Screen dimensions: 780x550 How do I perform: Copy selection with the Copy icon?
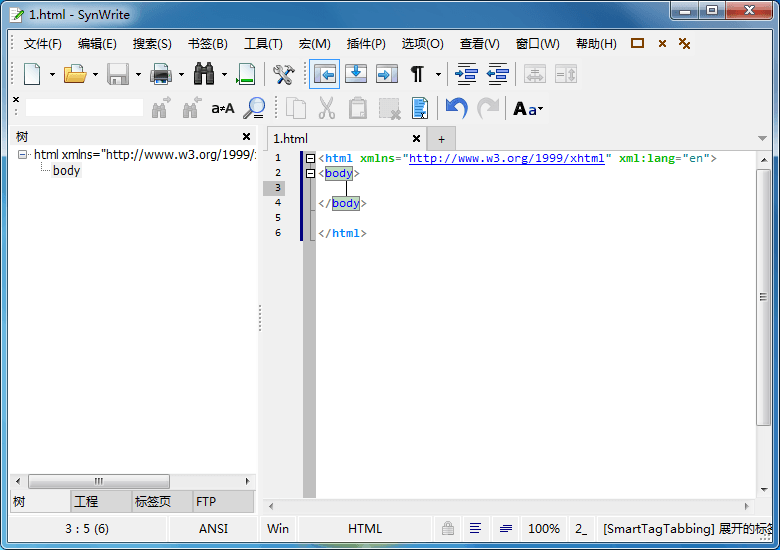point(296,108)
